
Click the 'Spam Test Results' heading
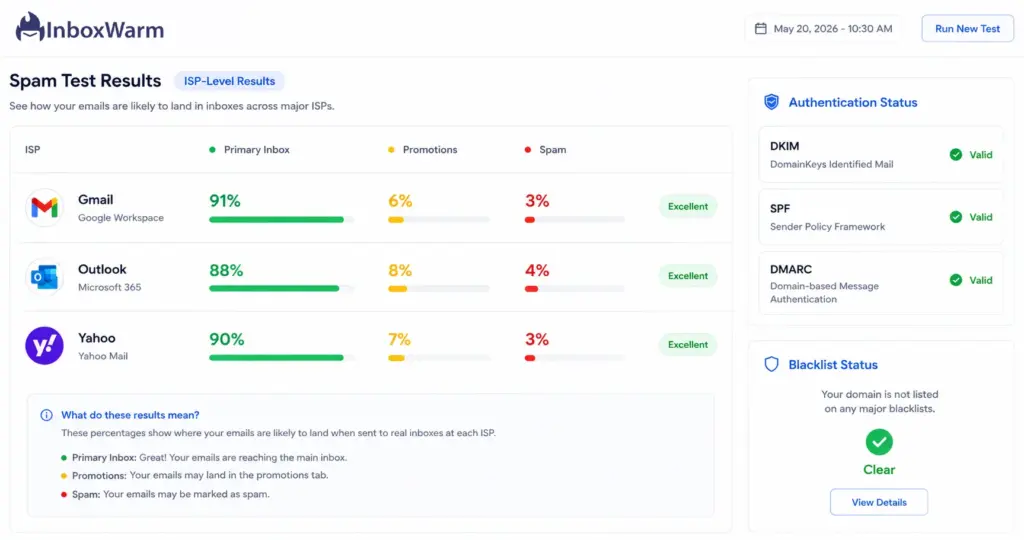coord(85,80)
